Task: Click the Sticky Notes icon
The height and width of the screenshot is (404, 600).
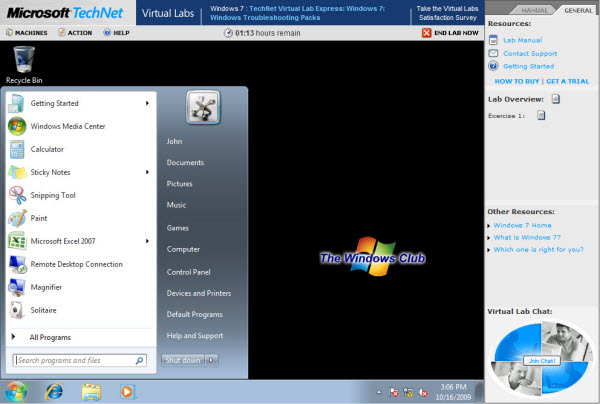Action: tap(17, 172)
